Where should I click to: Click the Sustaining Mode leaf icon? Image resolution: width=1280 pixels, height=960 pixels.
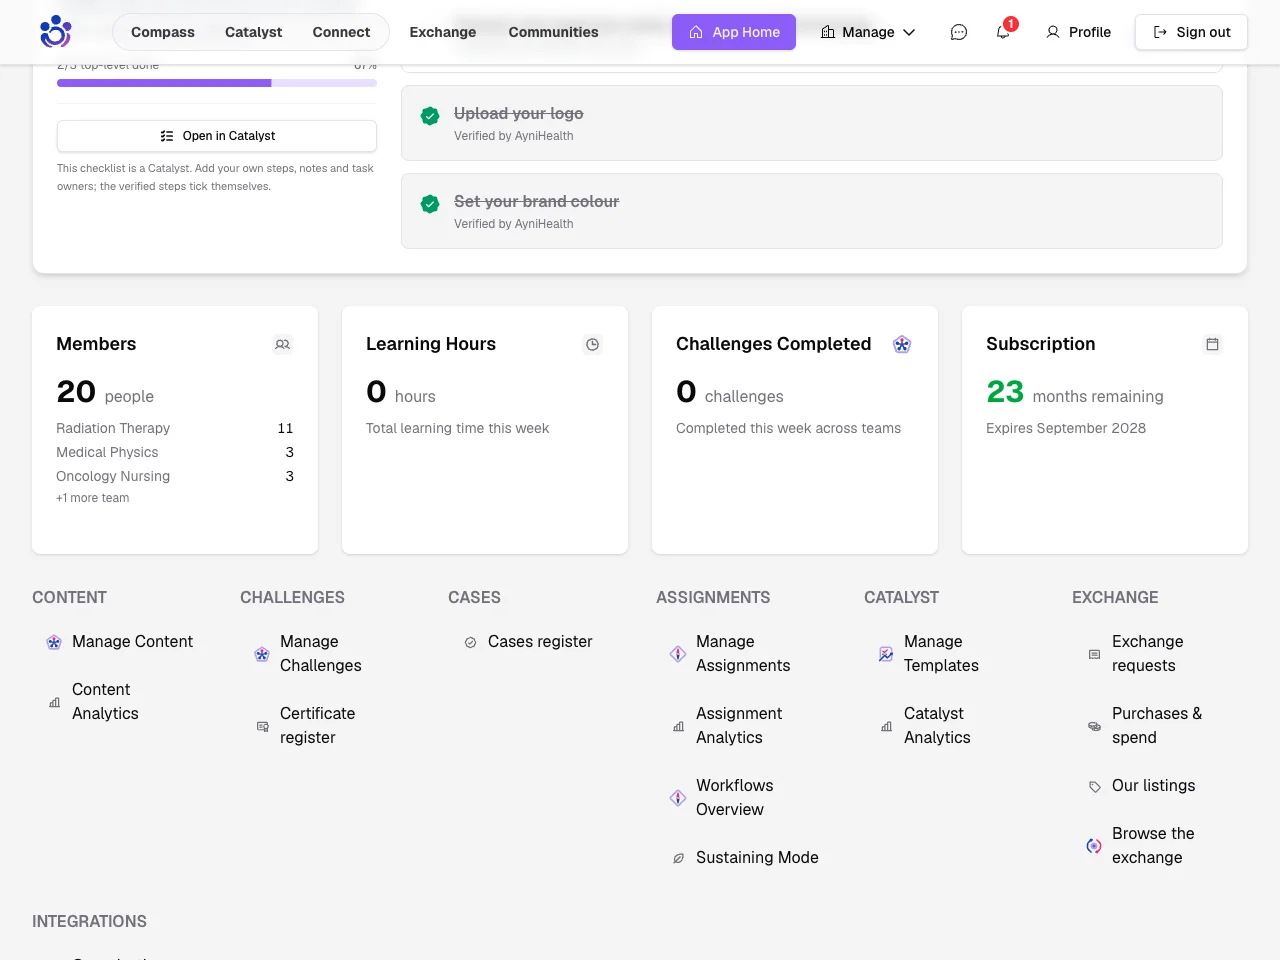[x=678, y=858]
